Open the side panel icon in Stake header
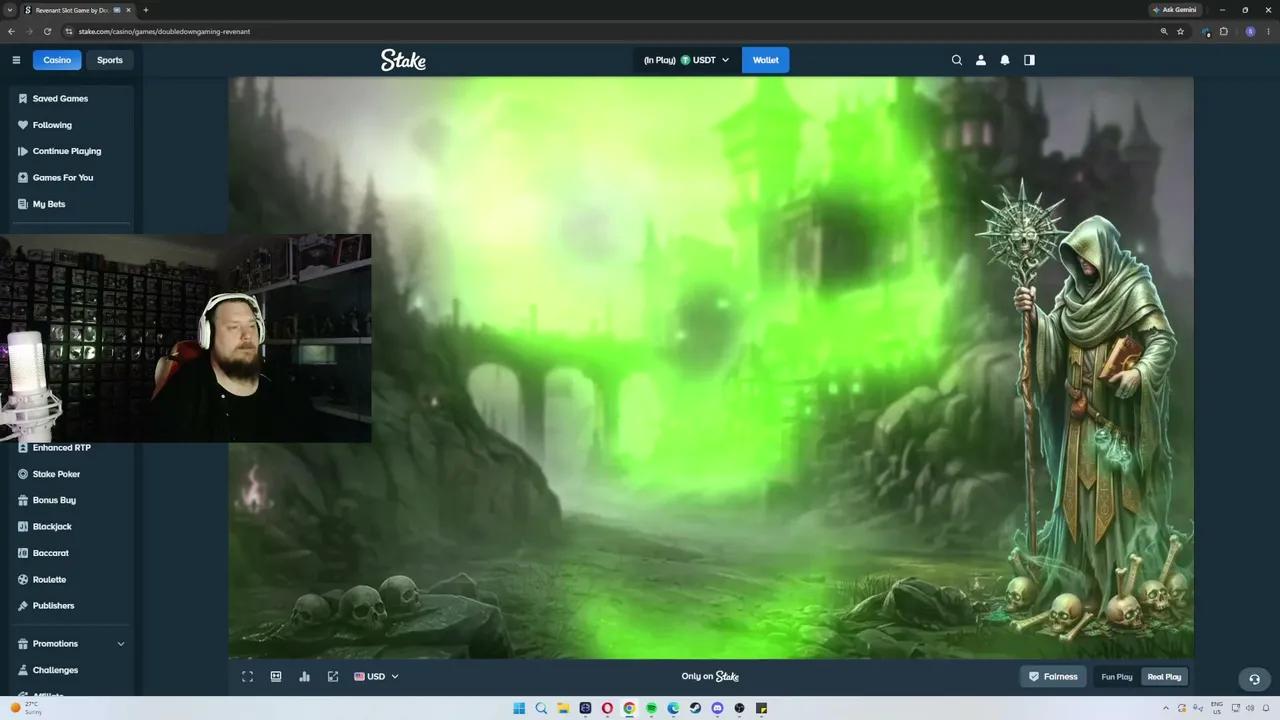 pyautogui.click(x=1029, y=60)
